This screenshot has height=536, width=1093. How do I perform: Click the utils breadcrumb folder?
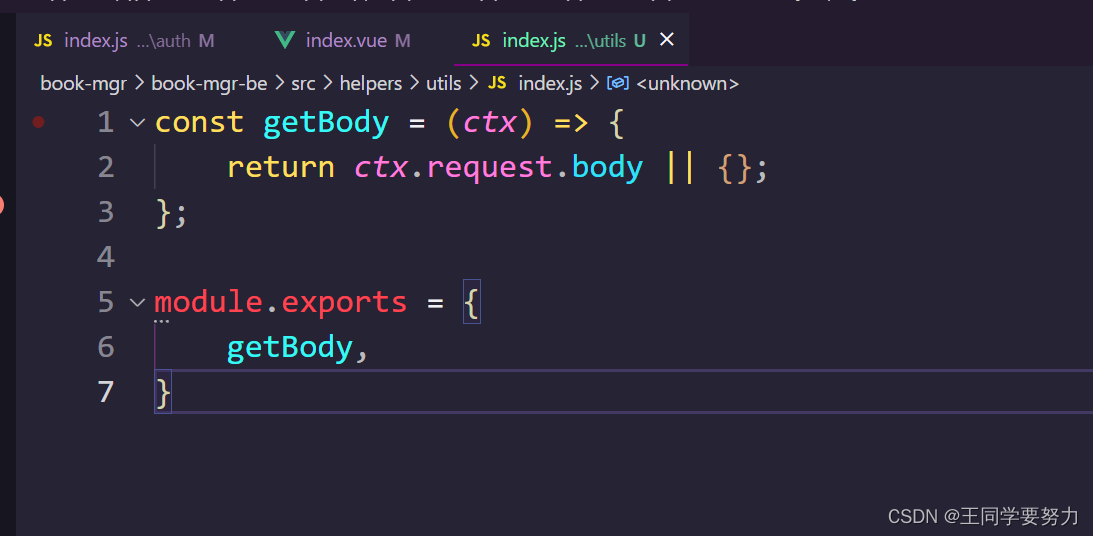[444, 84]
